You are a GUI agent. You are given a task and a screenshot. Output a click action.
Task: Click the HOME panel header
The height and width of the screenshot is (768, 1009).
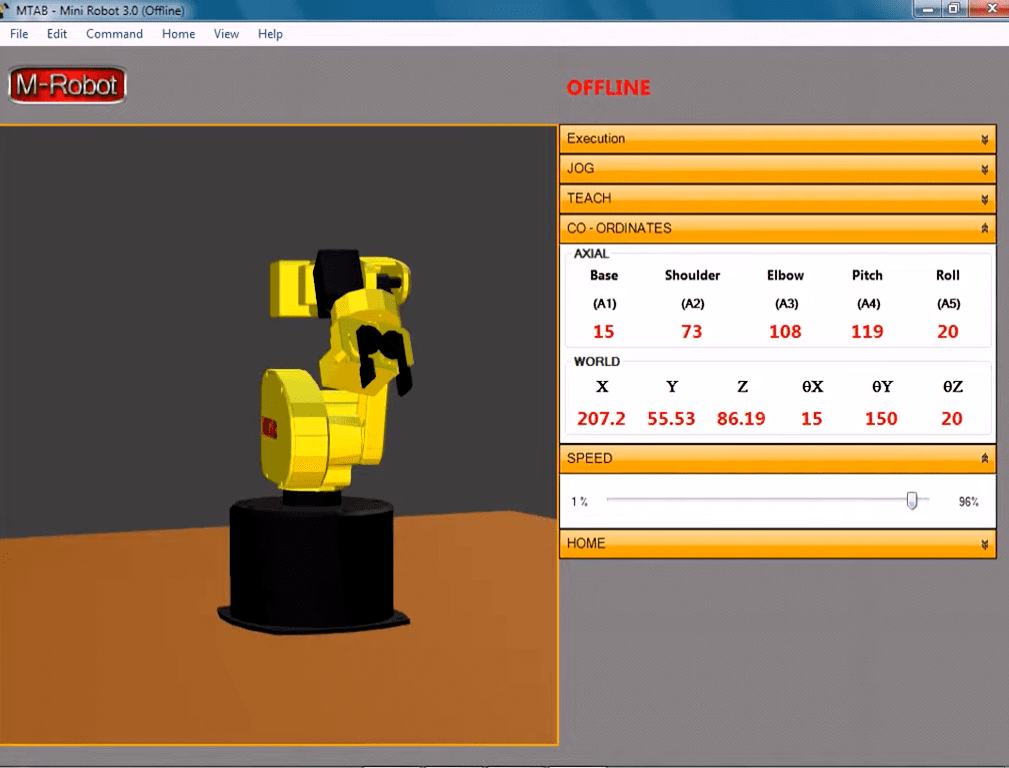[777, 543]
